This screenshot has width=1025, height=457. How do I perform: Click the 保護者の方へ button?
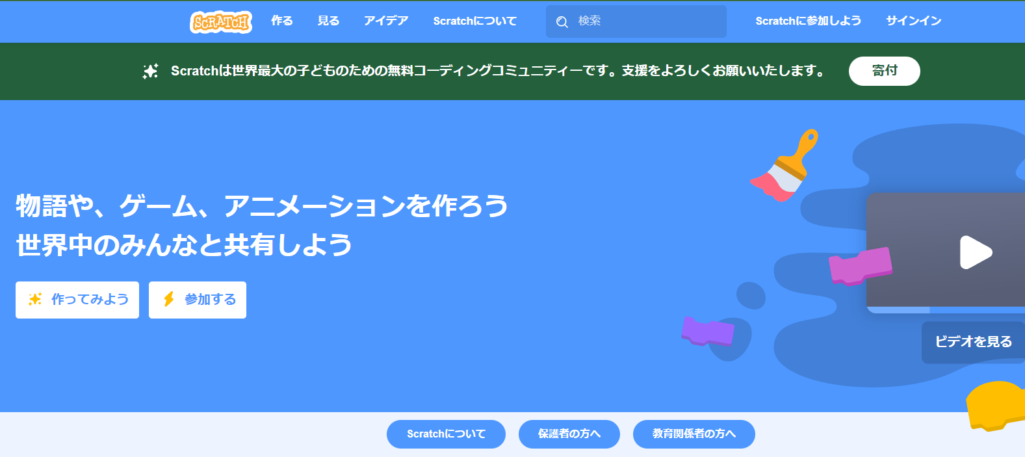click(x=569, y=434)
